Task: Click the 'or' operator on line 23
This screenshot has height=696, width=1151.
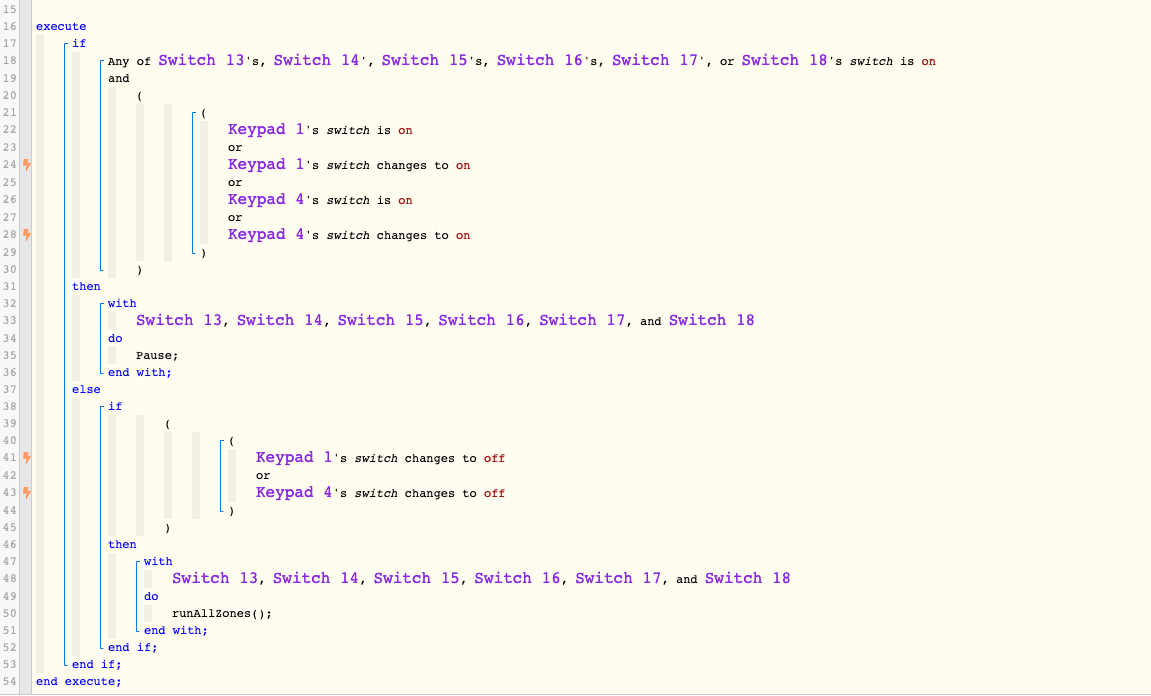Action: coord(235,148)
